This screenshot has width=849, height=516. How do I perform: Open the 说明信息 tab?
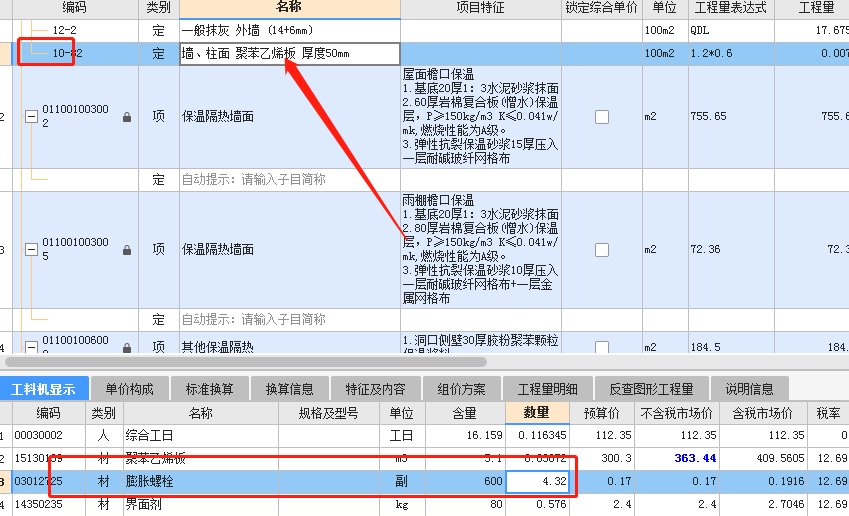(749, 389)
